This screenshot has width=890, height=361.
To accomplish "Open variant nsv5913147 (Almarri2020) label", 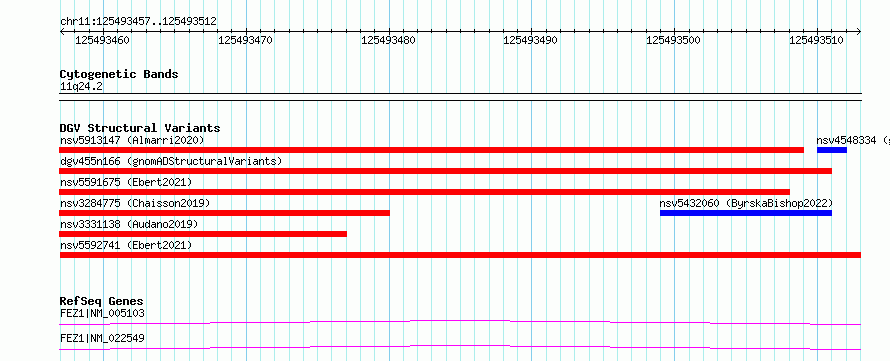I will (x=132, y=140).
